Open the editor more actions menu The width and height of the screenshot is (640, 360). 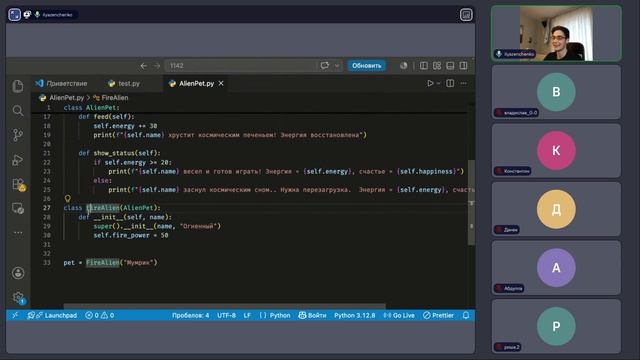pyautogui.click(x=463, y=83)
